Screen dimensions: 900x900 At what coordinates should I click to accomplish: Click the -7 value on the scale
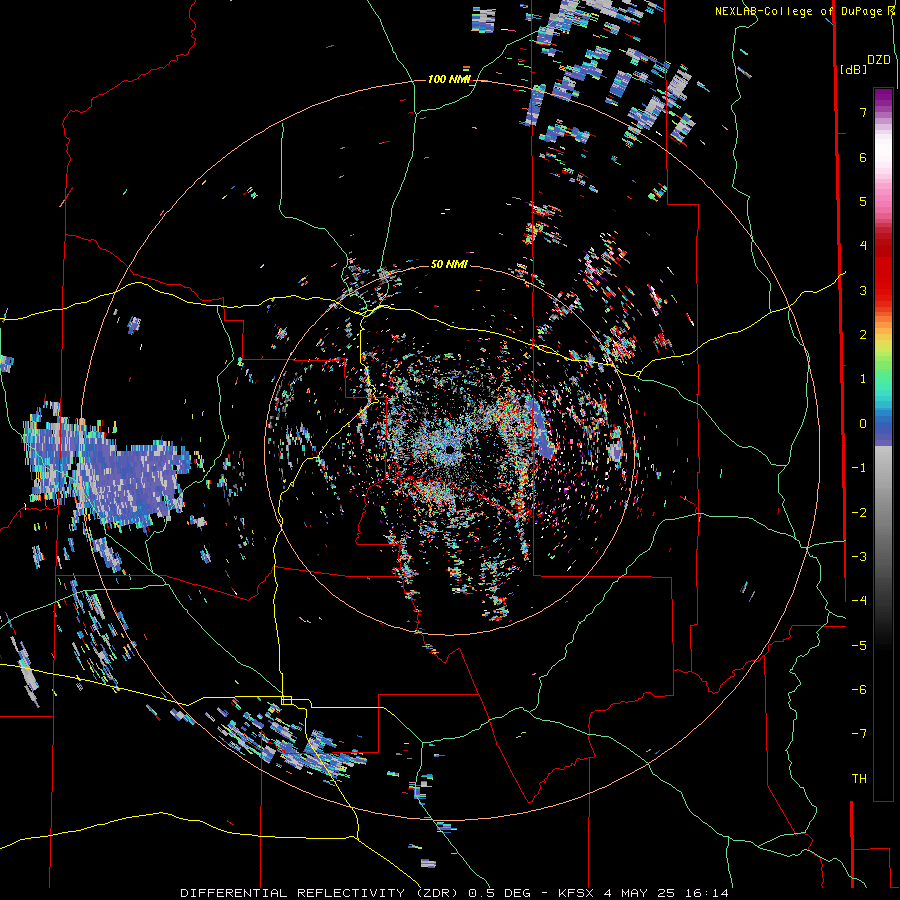pyautogui.click(x=859, y=734)
